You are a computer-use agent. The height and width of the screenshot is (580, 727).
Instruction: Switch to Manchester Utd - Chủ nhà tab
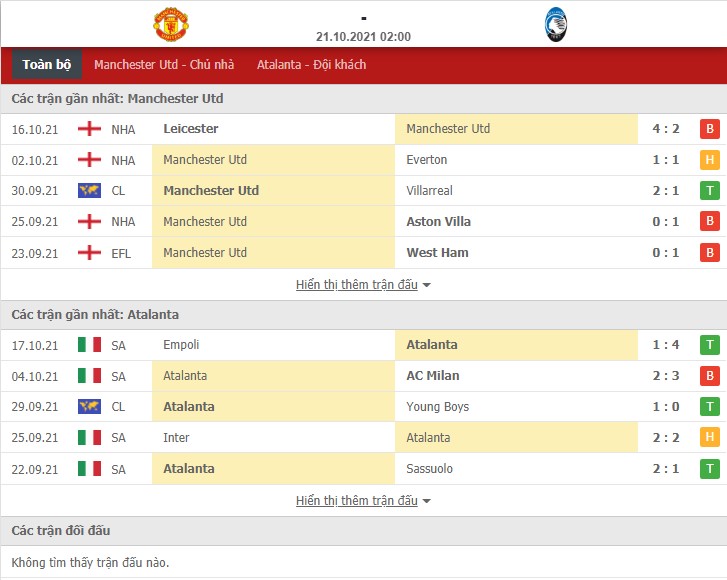tap(164, 64)
